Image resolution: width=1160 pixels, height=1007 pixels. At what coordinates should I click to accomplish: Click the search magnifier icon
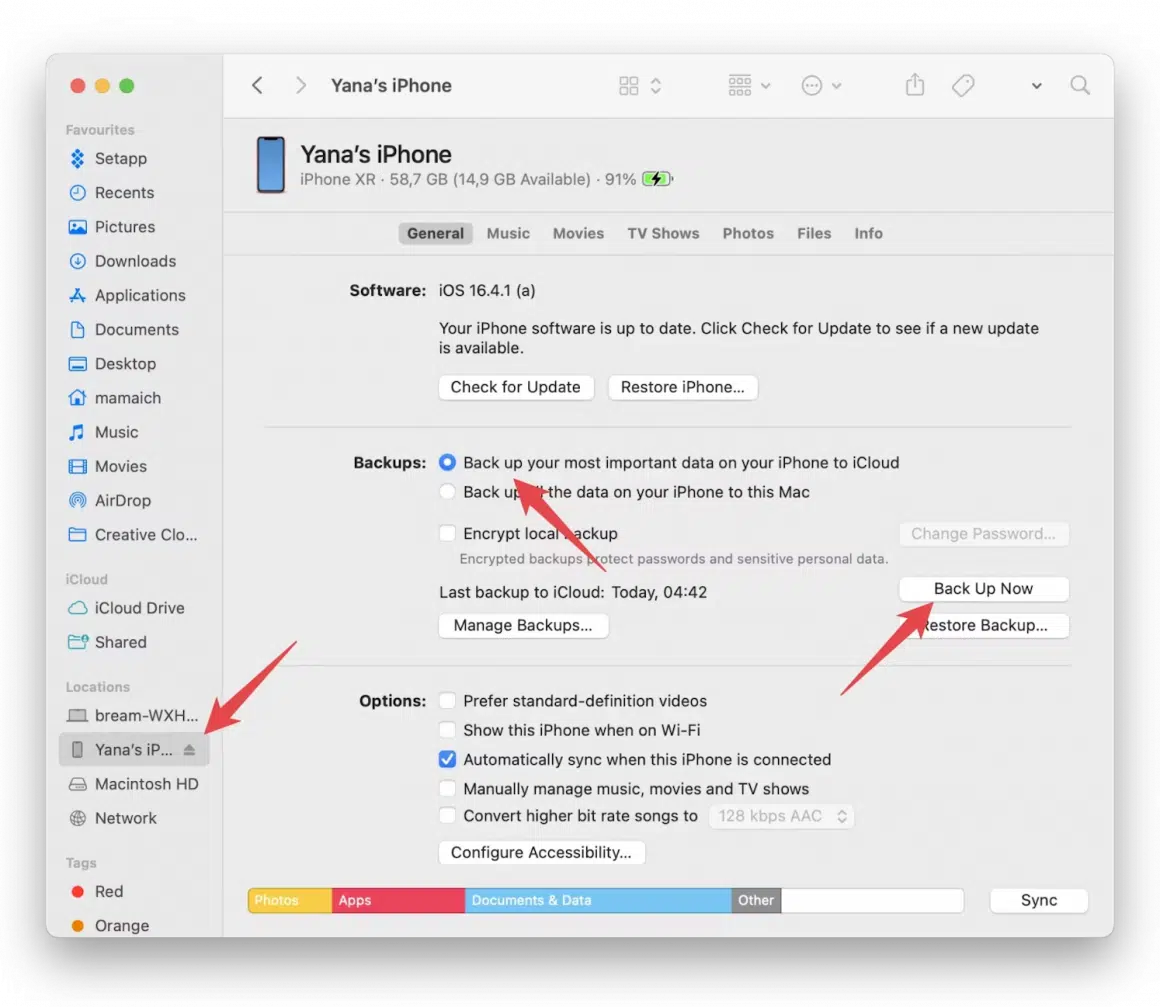point(1080,86)
